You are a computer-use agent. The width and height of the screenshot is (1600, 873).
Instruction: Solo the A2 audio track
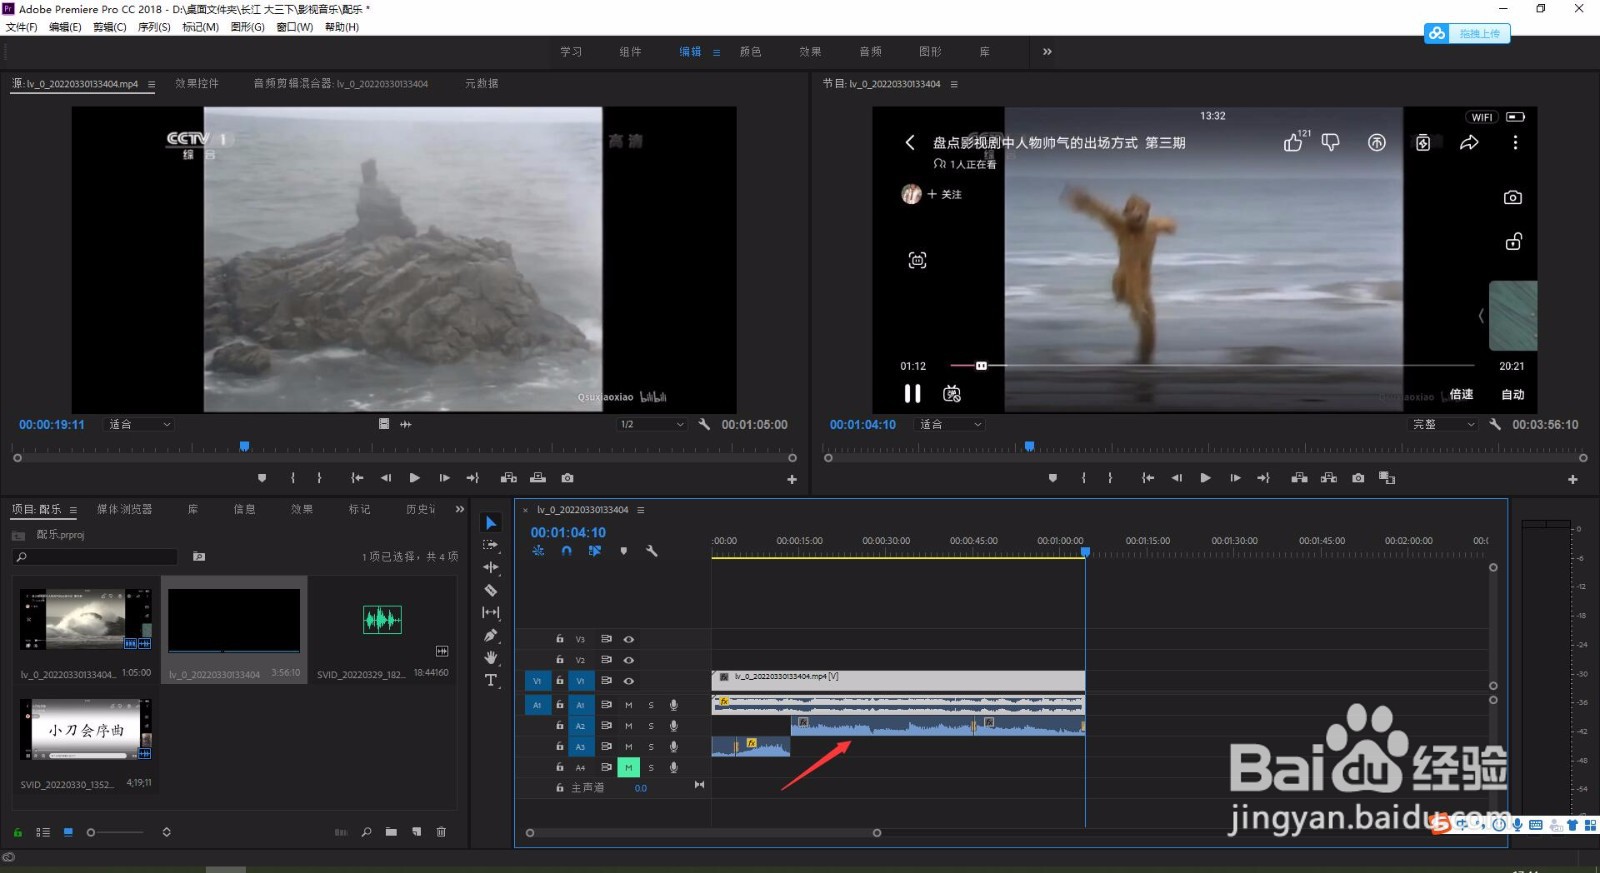(x=651, y=726)
